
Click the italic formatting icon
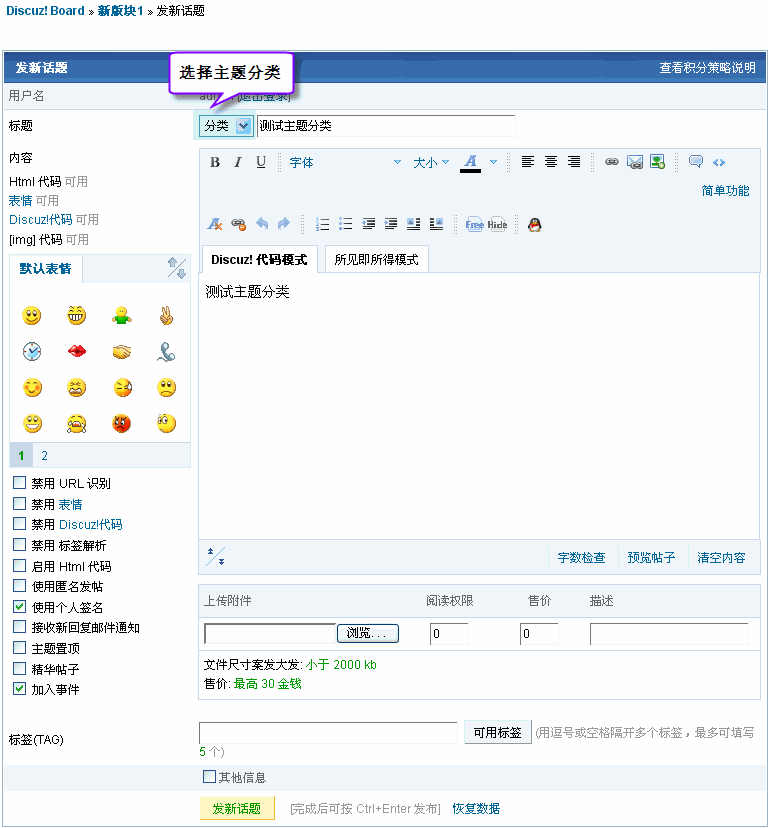click(x=238, y=162)
